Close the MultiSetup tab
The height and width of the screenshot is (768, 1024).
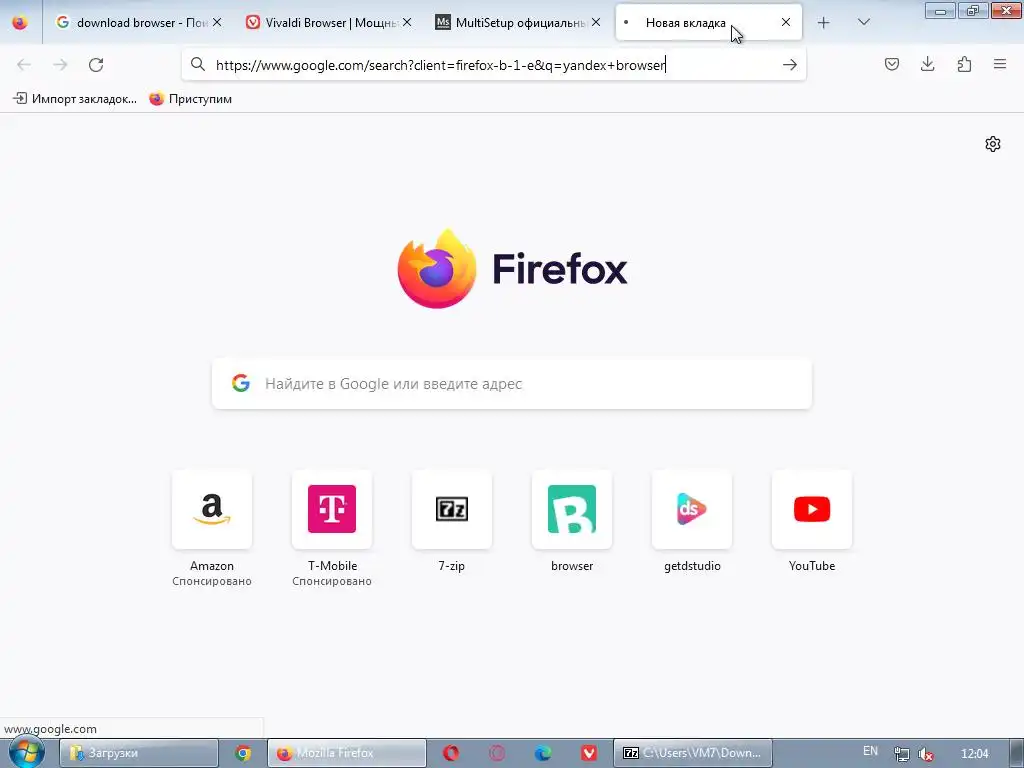[596, 22]
